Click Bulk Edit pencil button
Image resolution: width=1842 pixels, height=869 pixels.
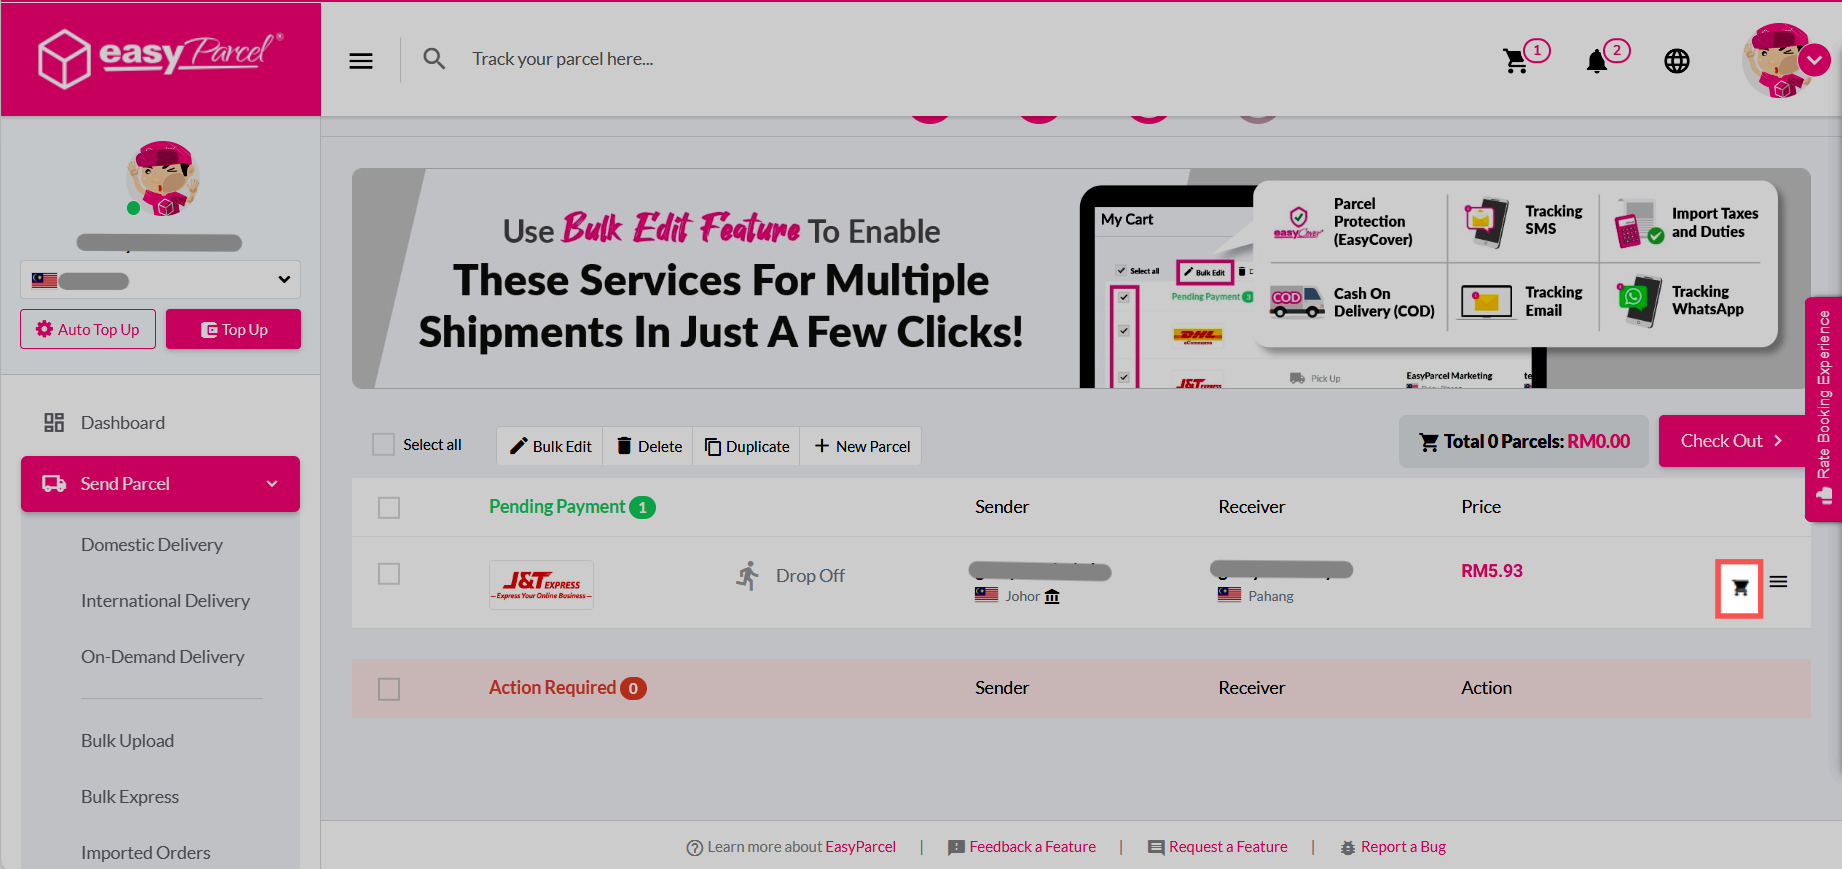tap(550, 446)
